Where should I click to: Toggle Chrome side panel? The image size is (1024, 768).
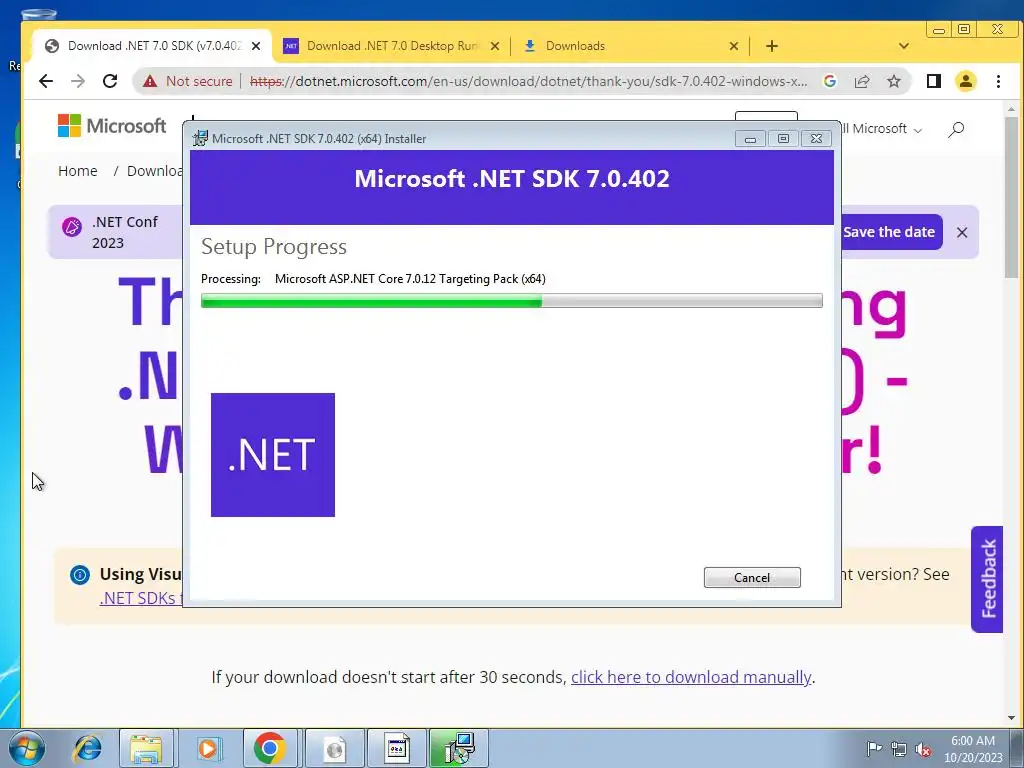pos(934,81)
